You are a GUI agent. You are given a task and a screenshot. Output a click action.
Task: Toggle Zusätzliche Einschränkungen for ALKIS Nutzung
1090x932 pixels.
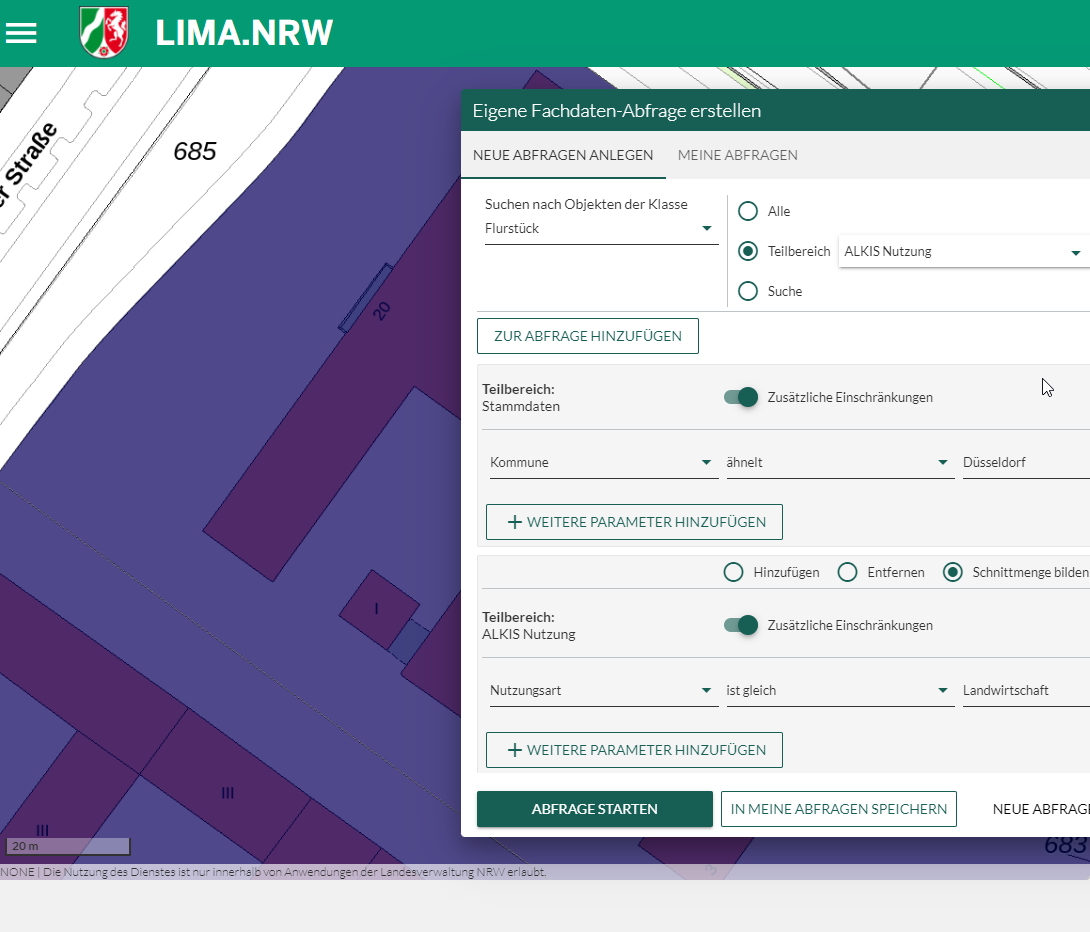[740, 624]
